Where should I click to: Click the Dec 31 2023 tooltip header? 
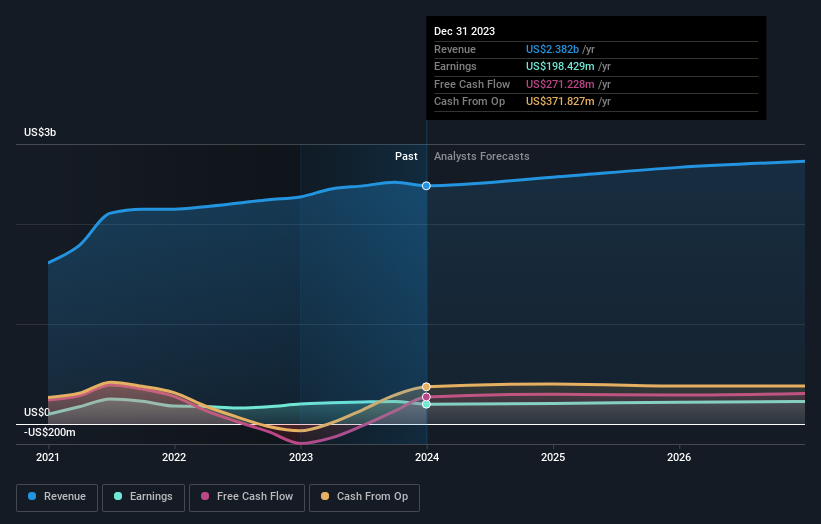click(464, 31)
